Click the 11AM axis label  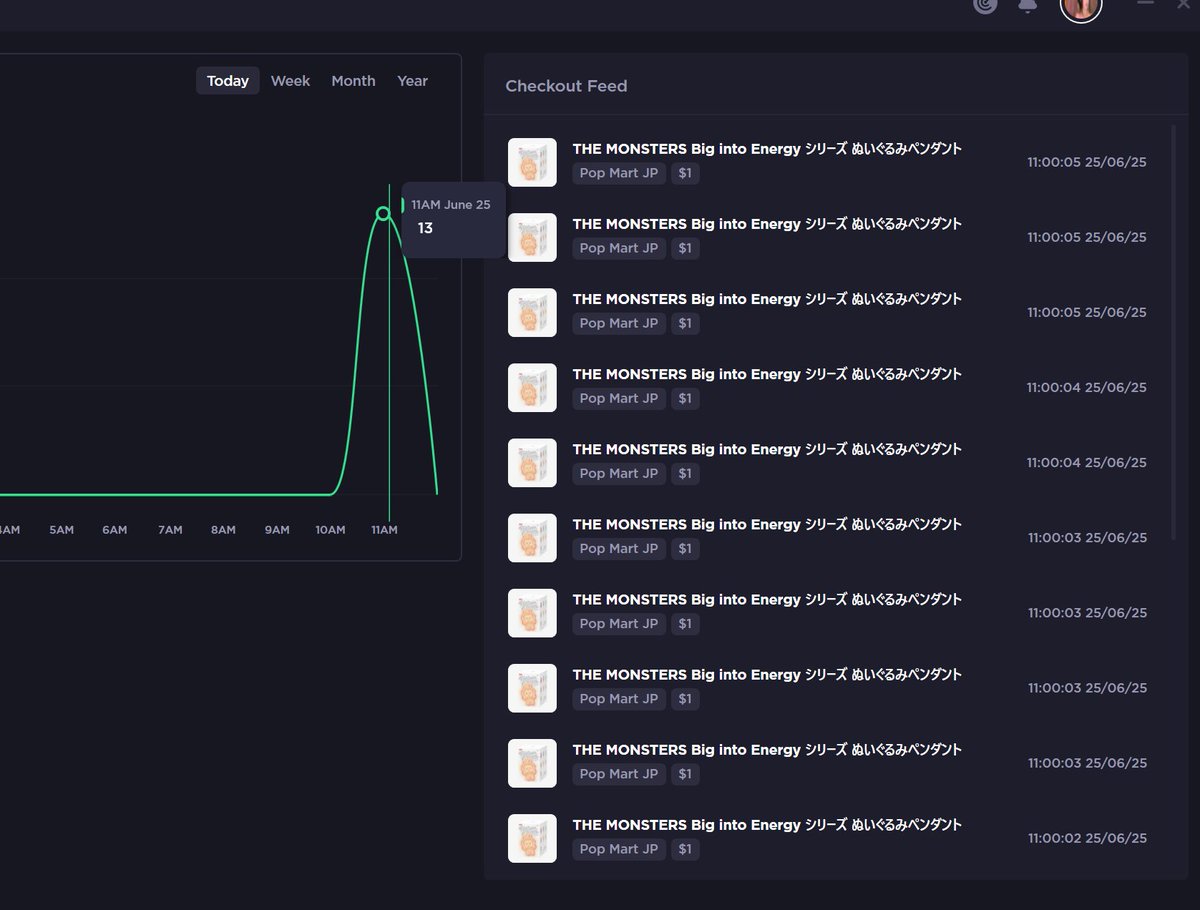384,530
